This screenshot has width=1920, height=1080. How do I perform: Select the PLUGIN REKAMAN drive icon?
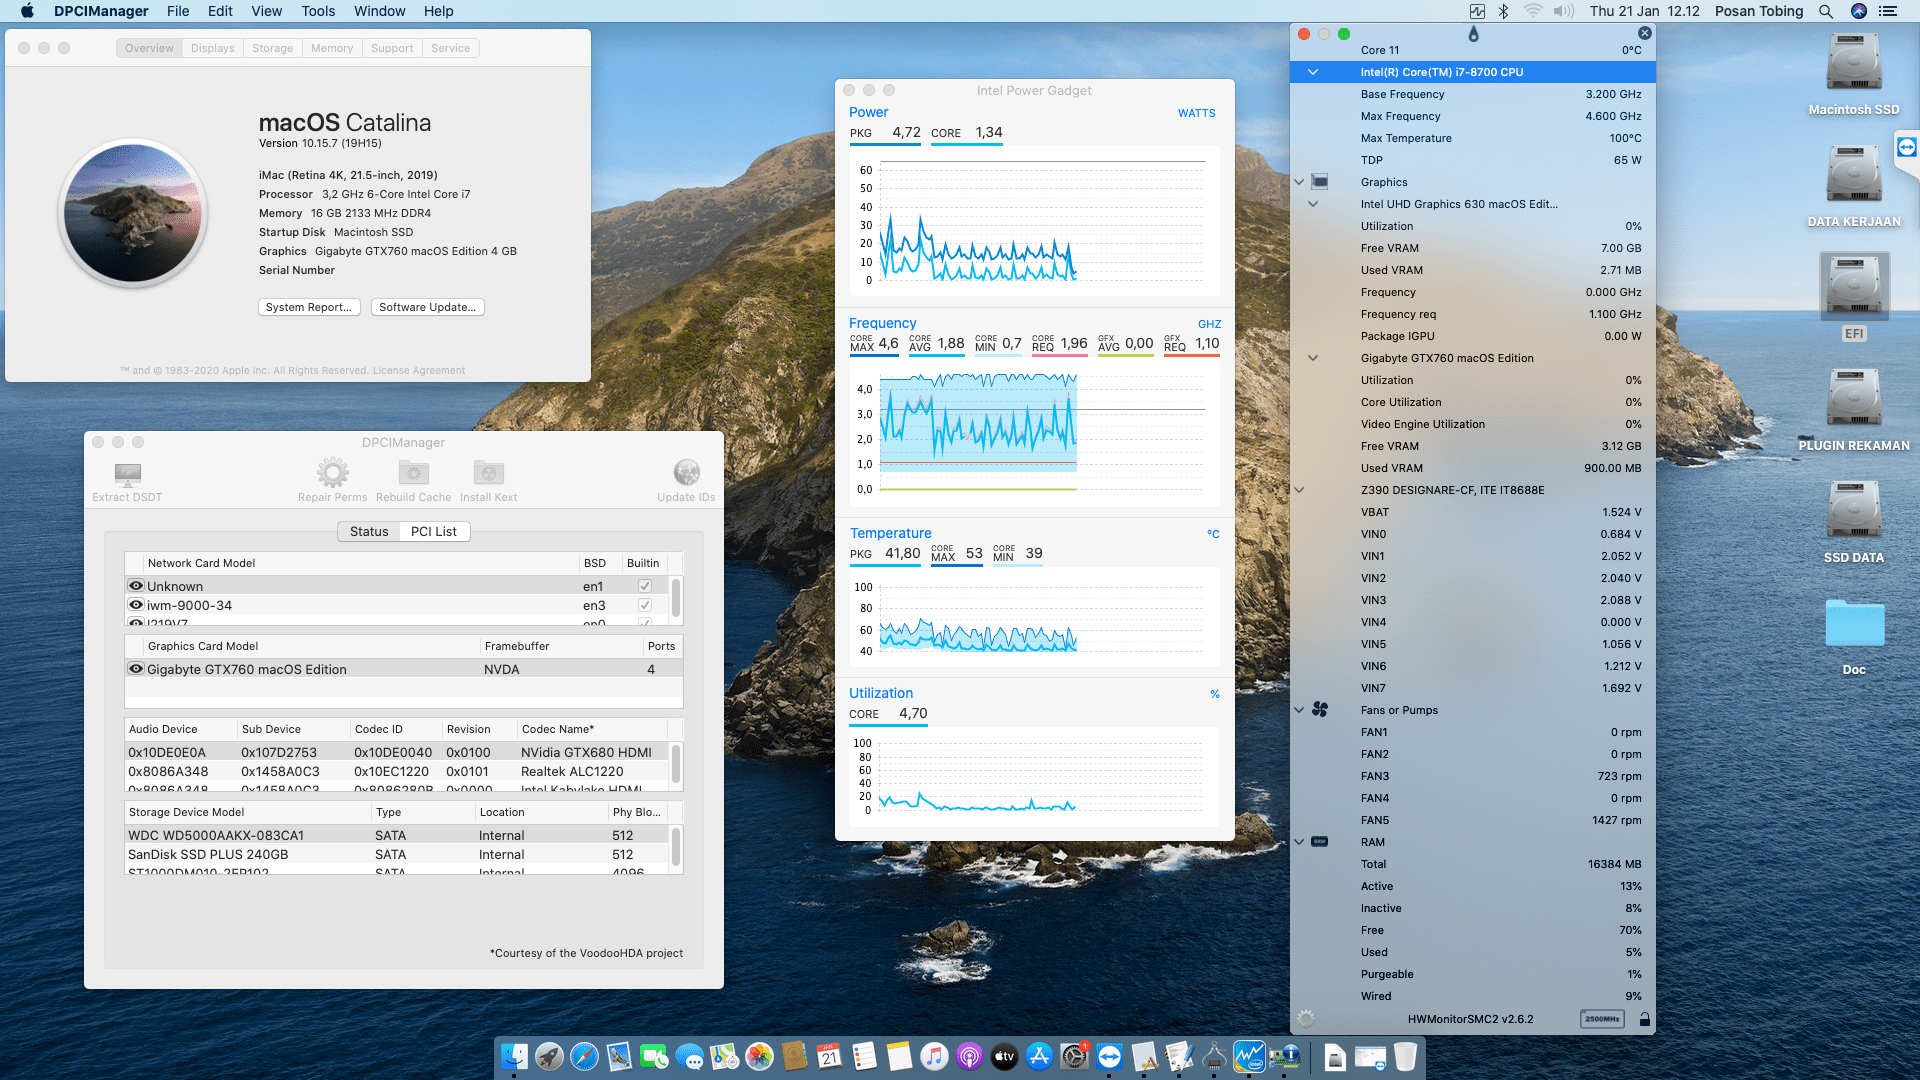[1854, 399]
